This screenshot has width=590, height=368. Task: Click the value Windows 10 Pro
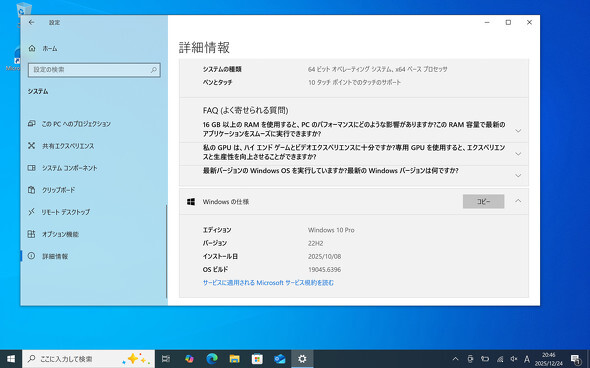pos(331,230)
